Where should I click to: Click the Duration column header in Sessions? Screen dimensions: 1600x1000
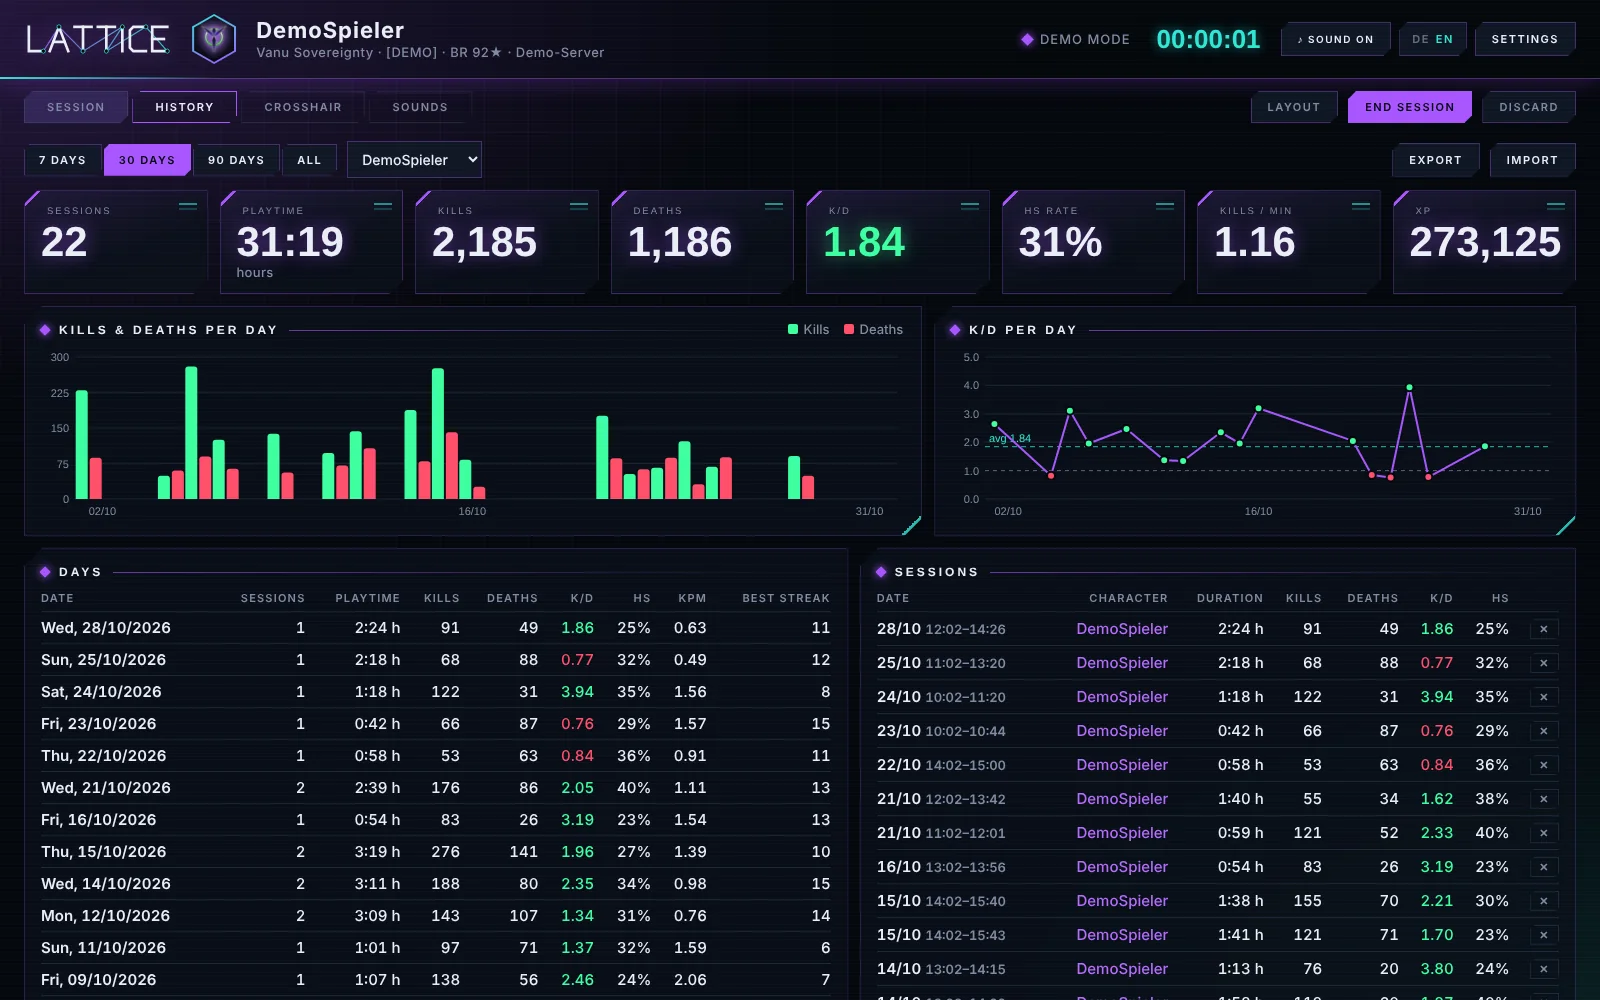pyautogui.click(x=1230, y=598)
